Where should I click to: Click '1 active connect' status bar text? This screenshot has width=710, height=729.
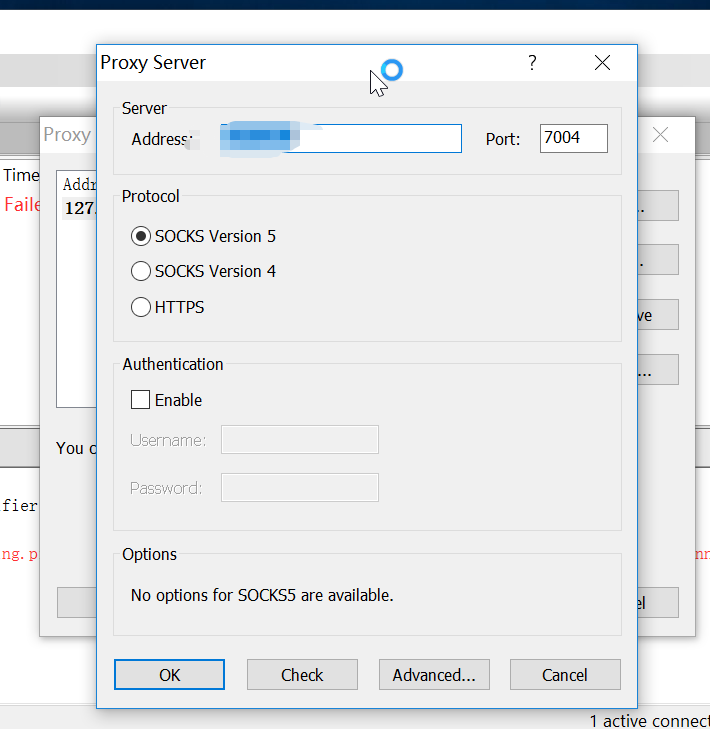tap(649, 721)
